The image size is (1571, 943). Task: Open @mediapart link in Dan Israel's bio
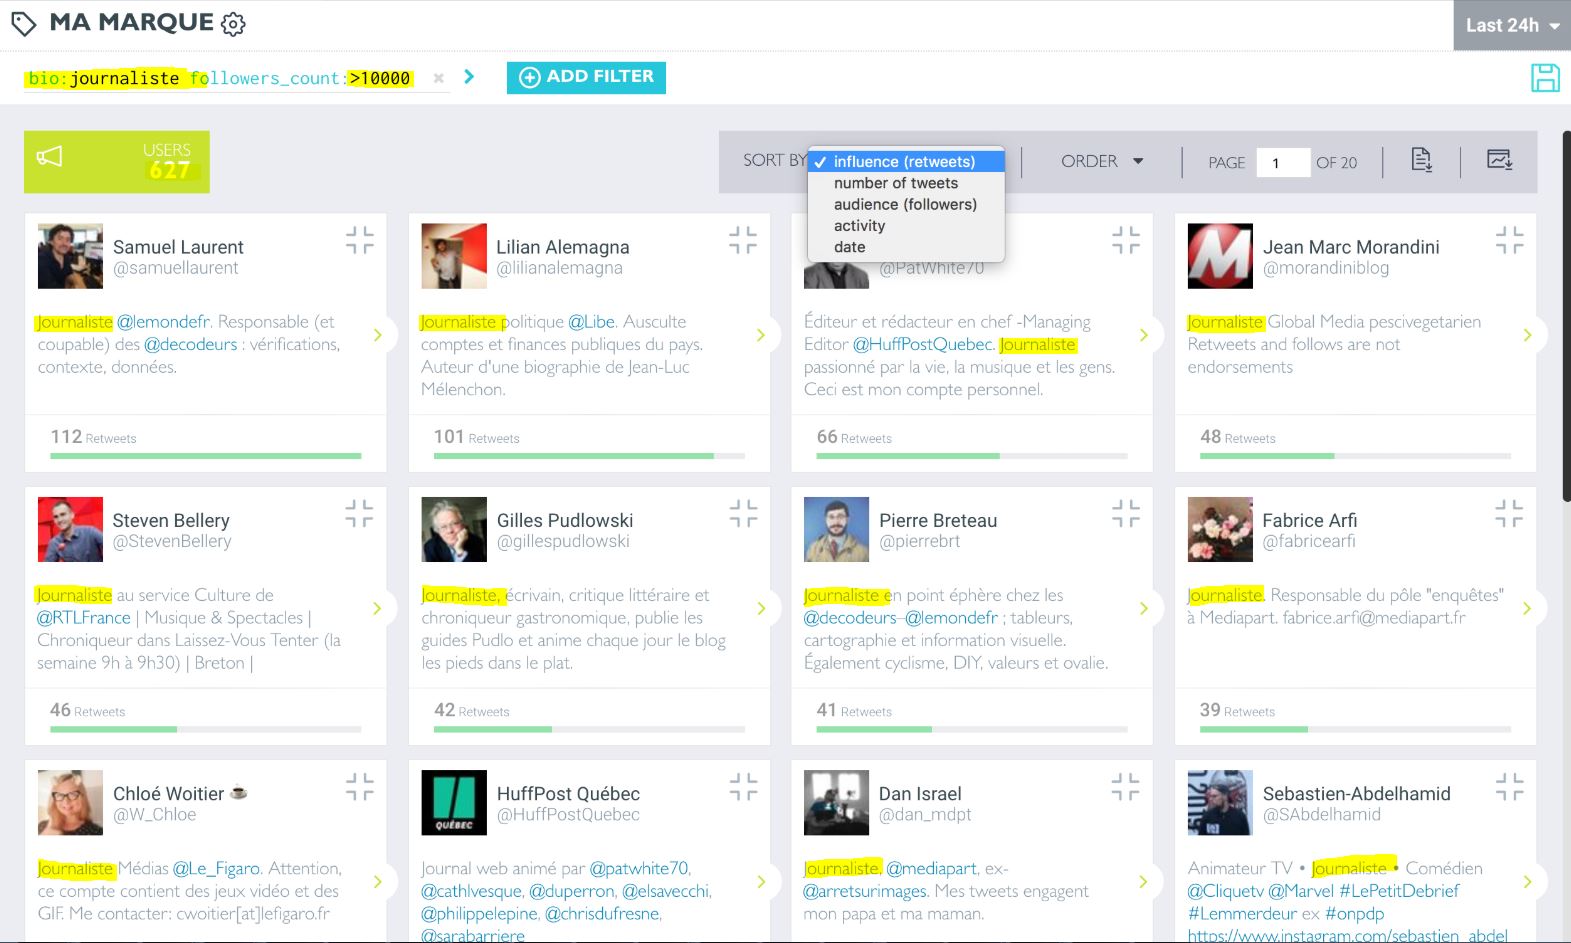point(931,868)
